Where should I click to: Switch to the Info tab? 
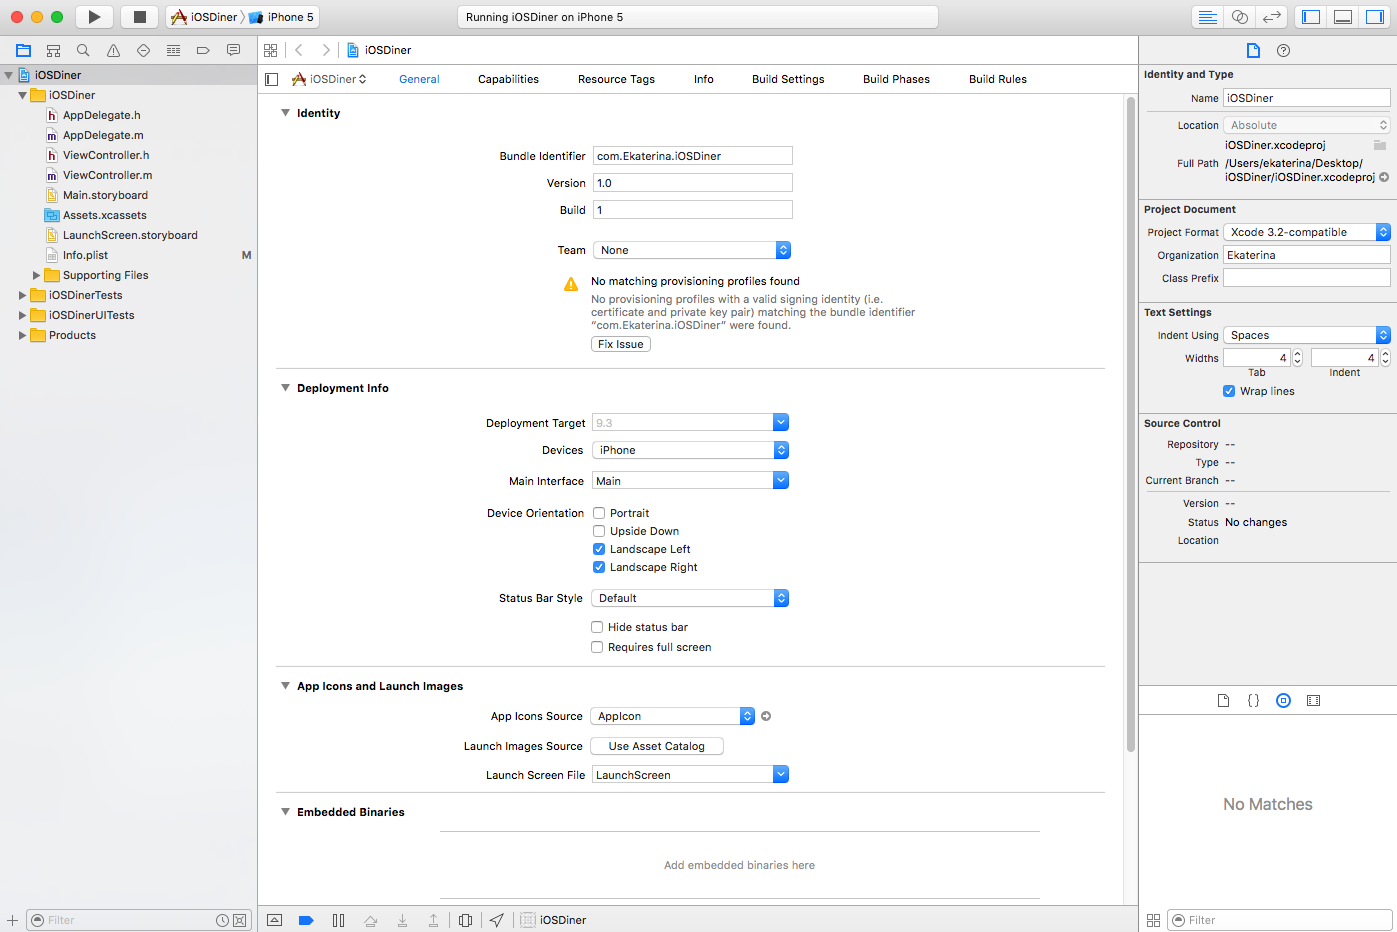704,79
